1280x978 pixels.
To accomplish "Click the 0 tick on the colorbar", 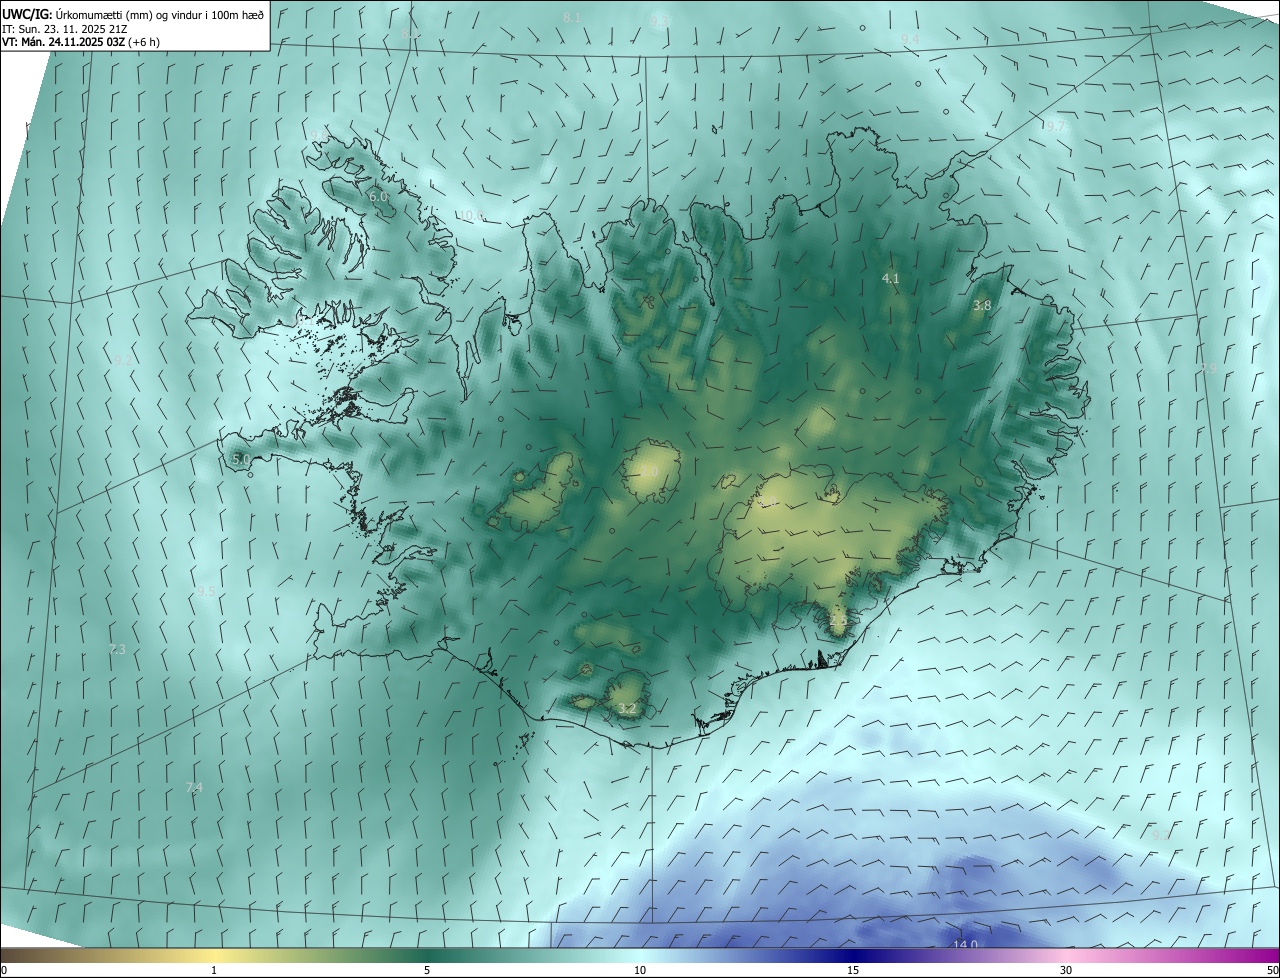I will pyautogui.click(x=4, y=970).
